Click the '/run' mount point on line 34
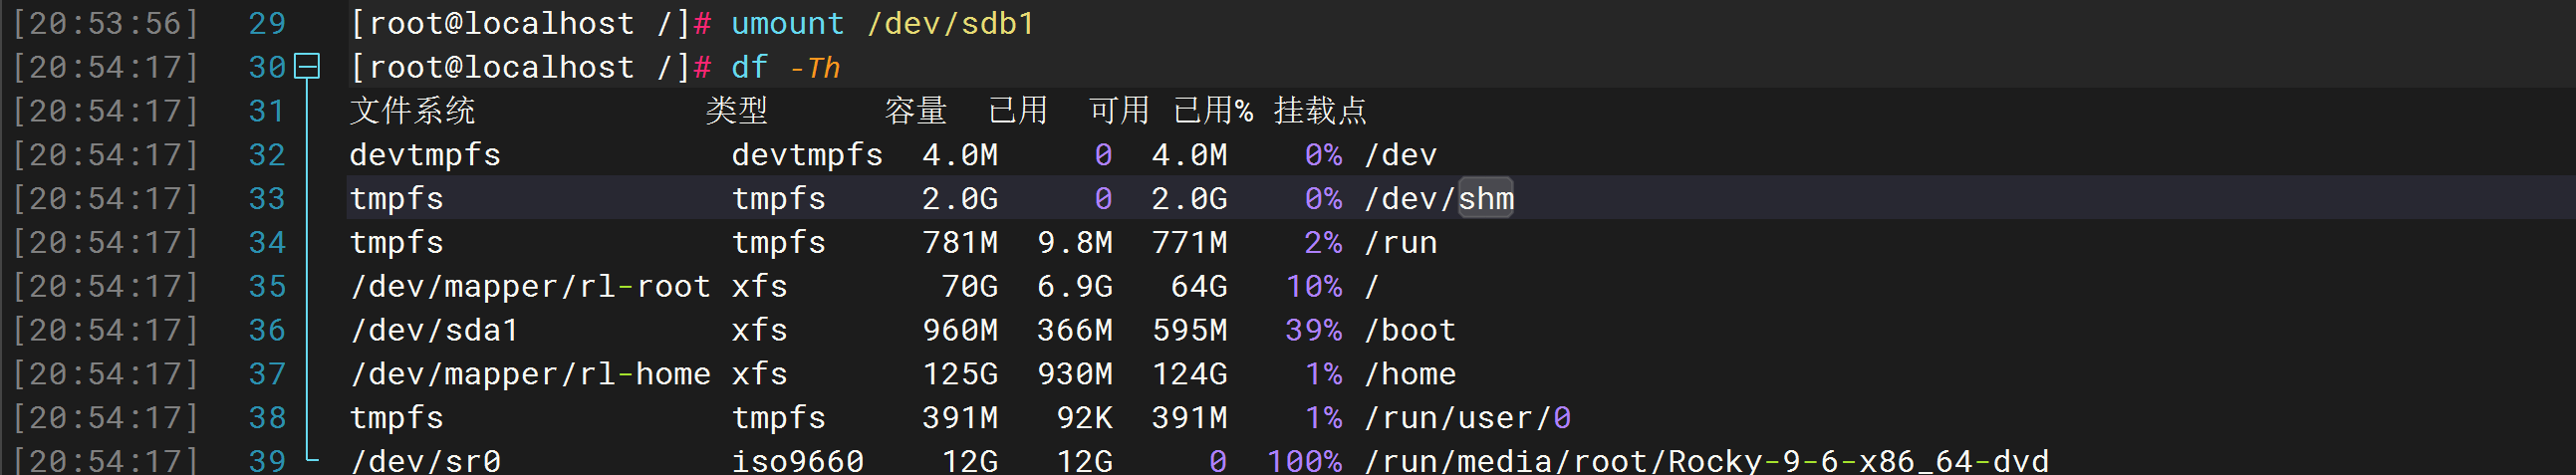This screenshot has width=2576, height=475. 1400,243
